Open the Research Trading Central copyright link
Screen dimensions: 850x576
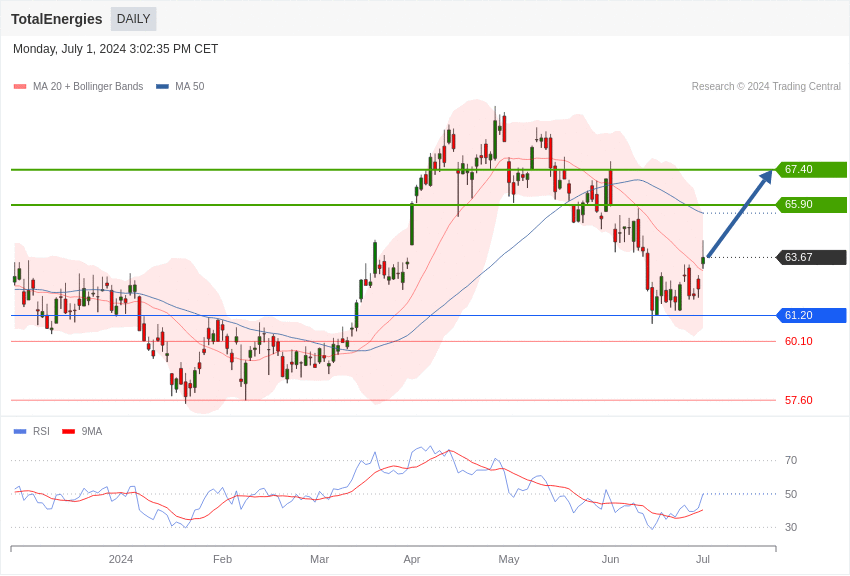766,87
